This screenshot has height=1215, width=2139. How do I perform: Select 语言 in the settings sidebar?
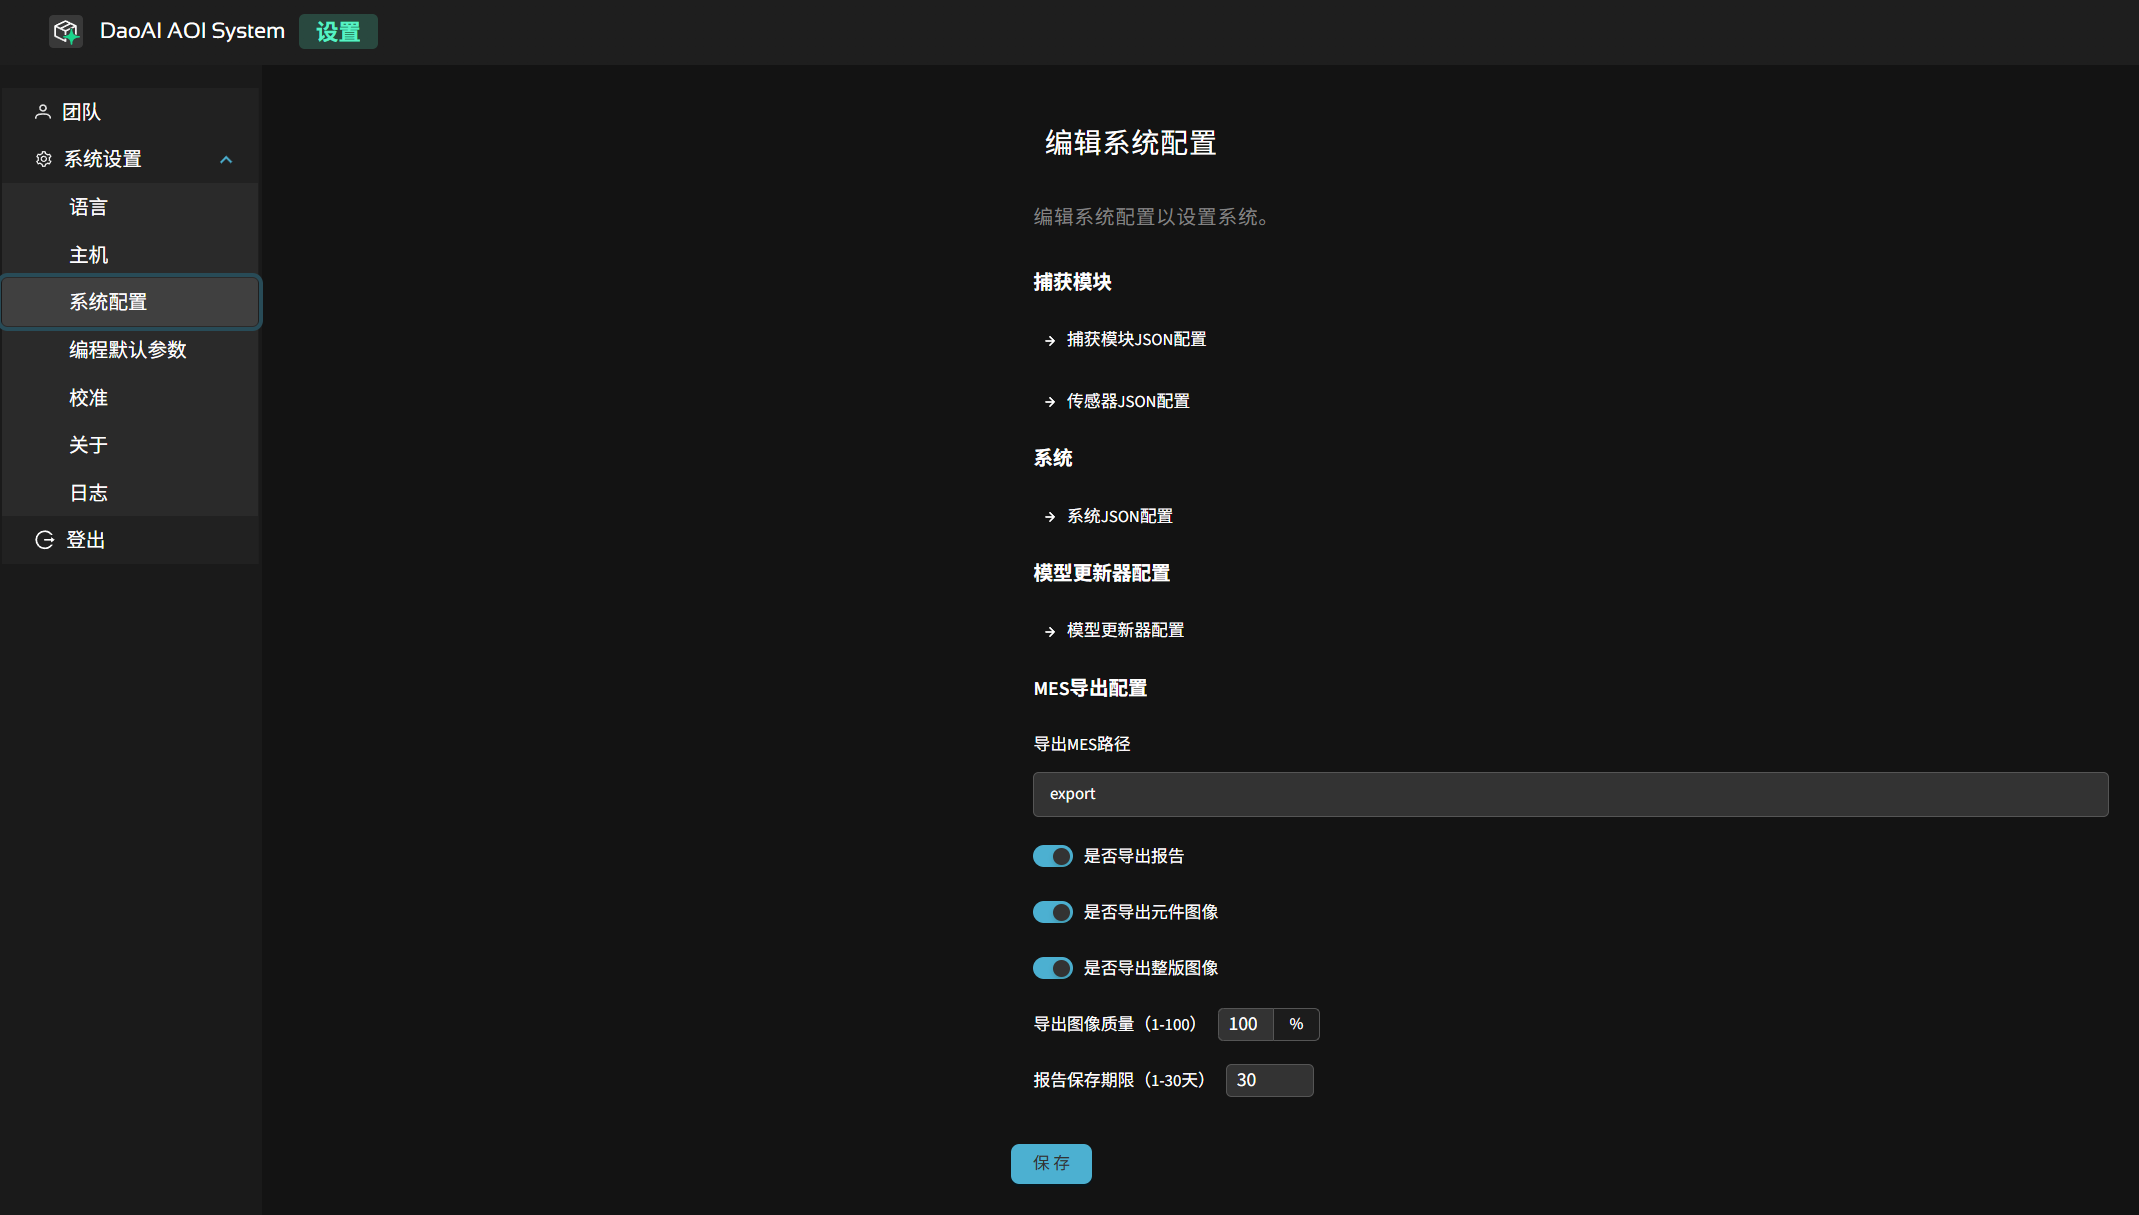point(88,207)
